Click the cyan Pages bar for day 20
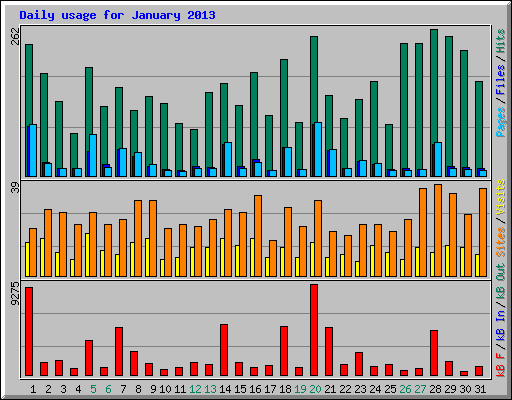The width and height of the screenshot is (512, 400). [318, 149]
